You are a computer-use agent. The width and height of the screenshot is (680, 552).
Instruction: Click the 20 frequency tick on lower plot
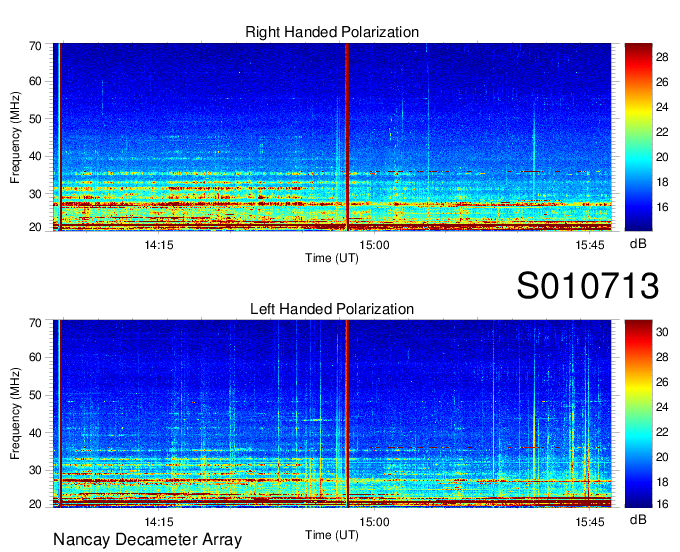pyautogui.click(x=35, y=504)
